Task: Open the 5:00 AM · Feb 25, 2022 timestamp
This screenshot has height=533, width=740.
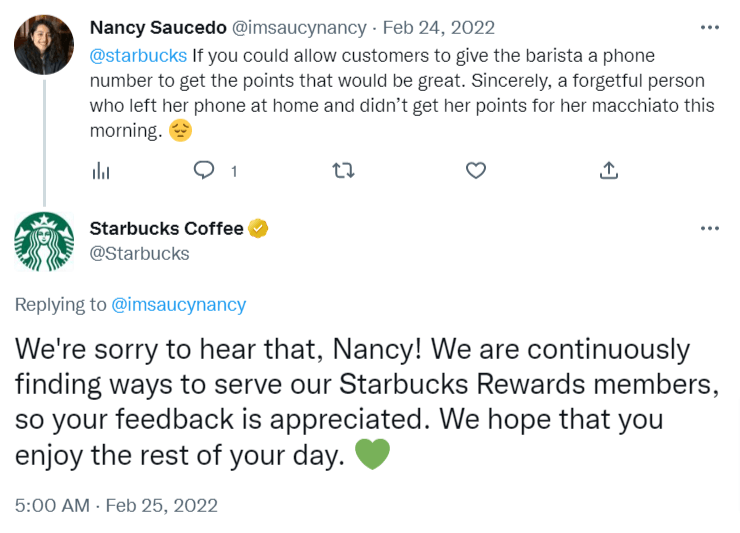Action: (116, 505)
